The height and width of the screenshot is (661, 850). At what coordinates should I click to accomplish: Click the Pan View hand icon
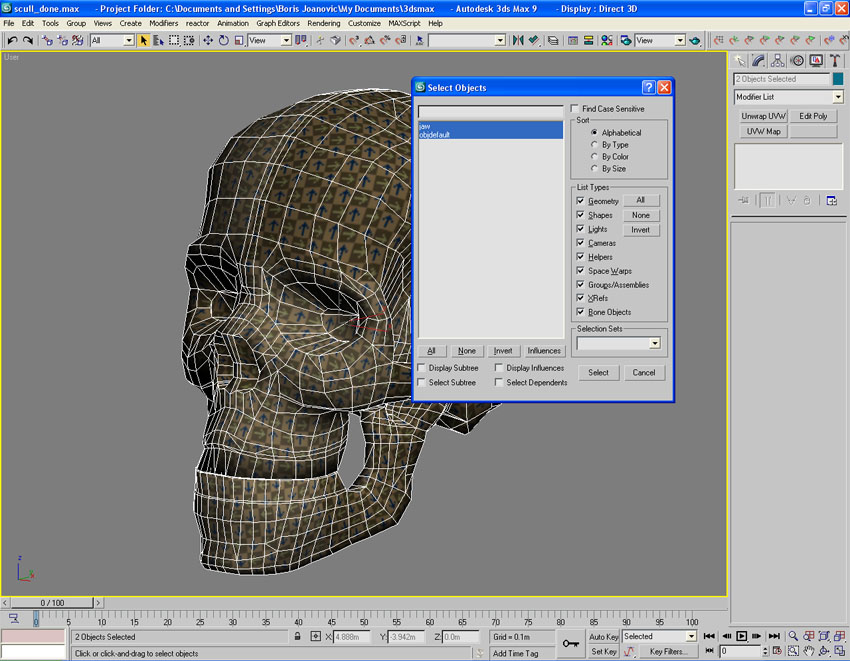(x=809, y=651)
